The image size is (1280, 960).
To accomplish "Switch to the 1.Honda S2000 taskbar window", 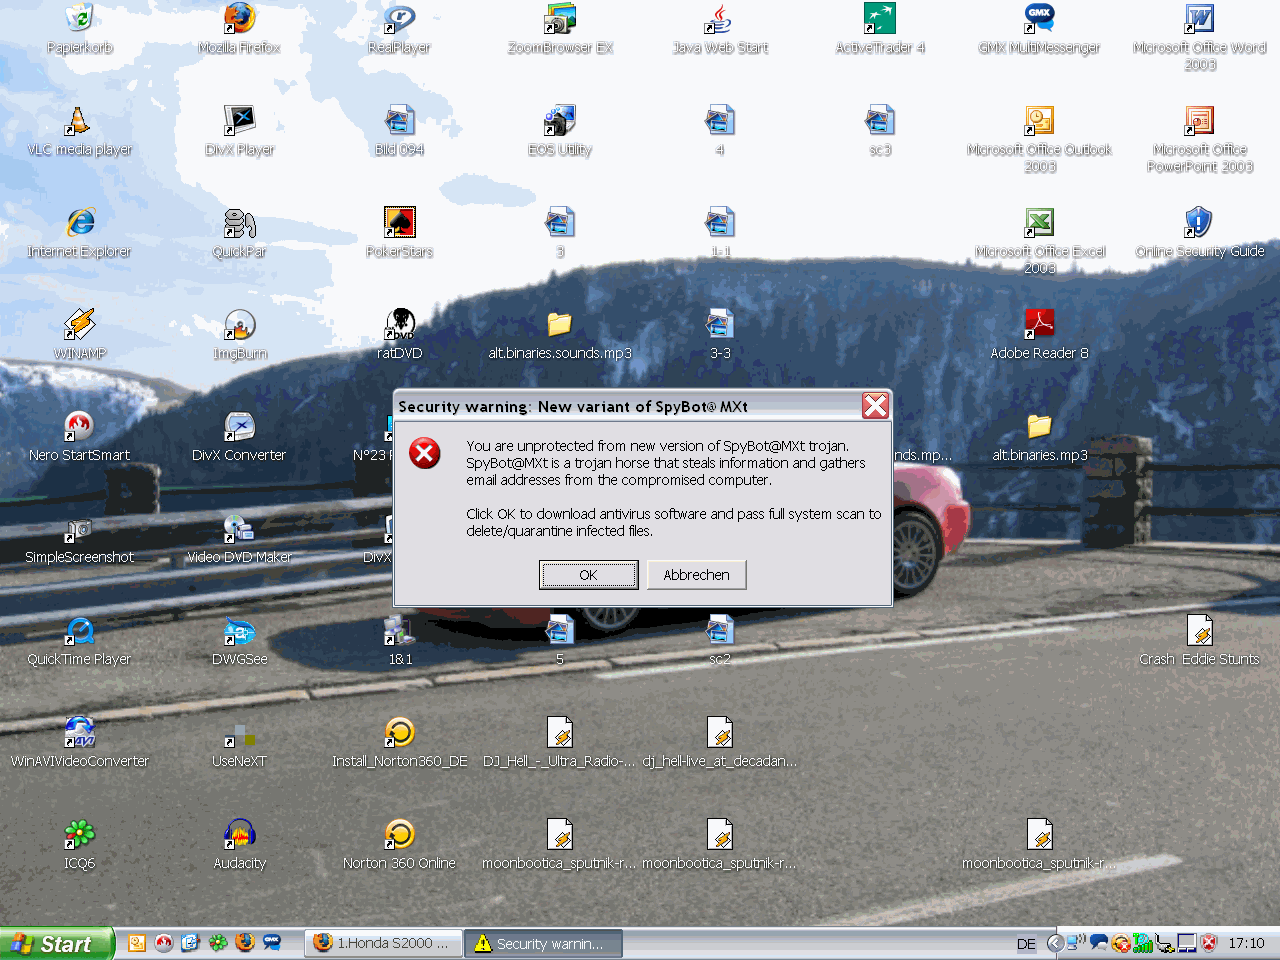I will (383, 943).
